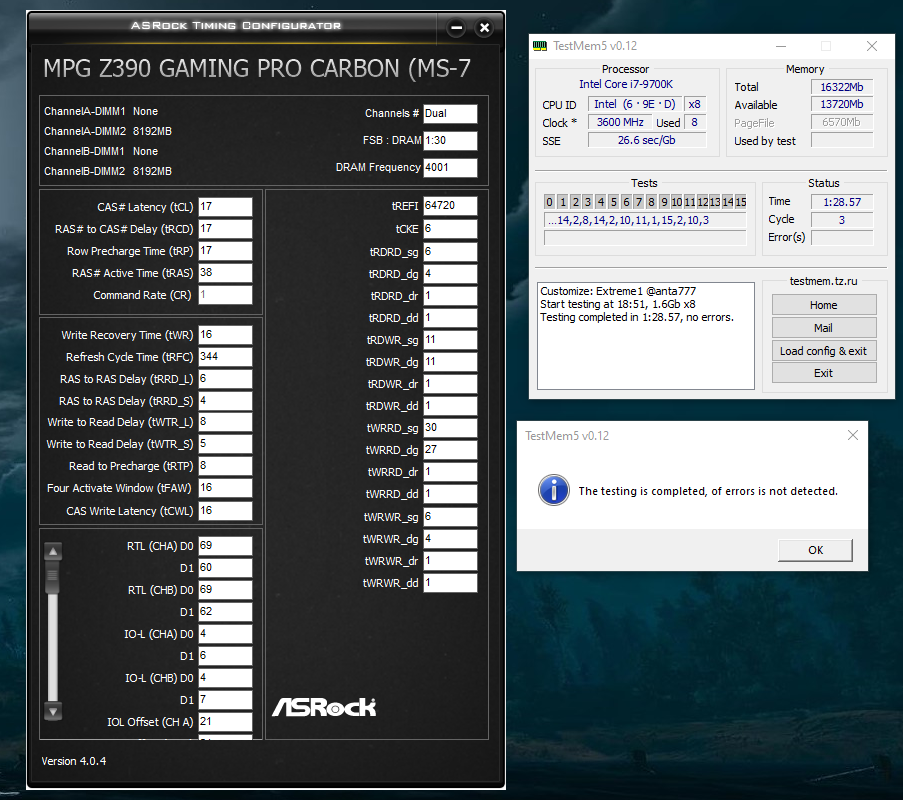Image resolution: width=903 pixels, height=800 pixels.
Task: Click the Time value 1:28.57
Action: click(842, 202)
